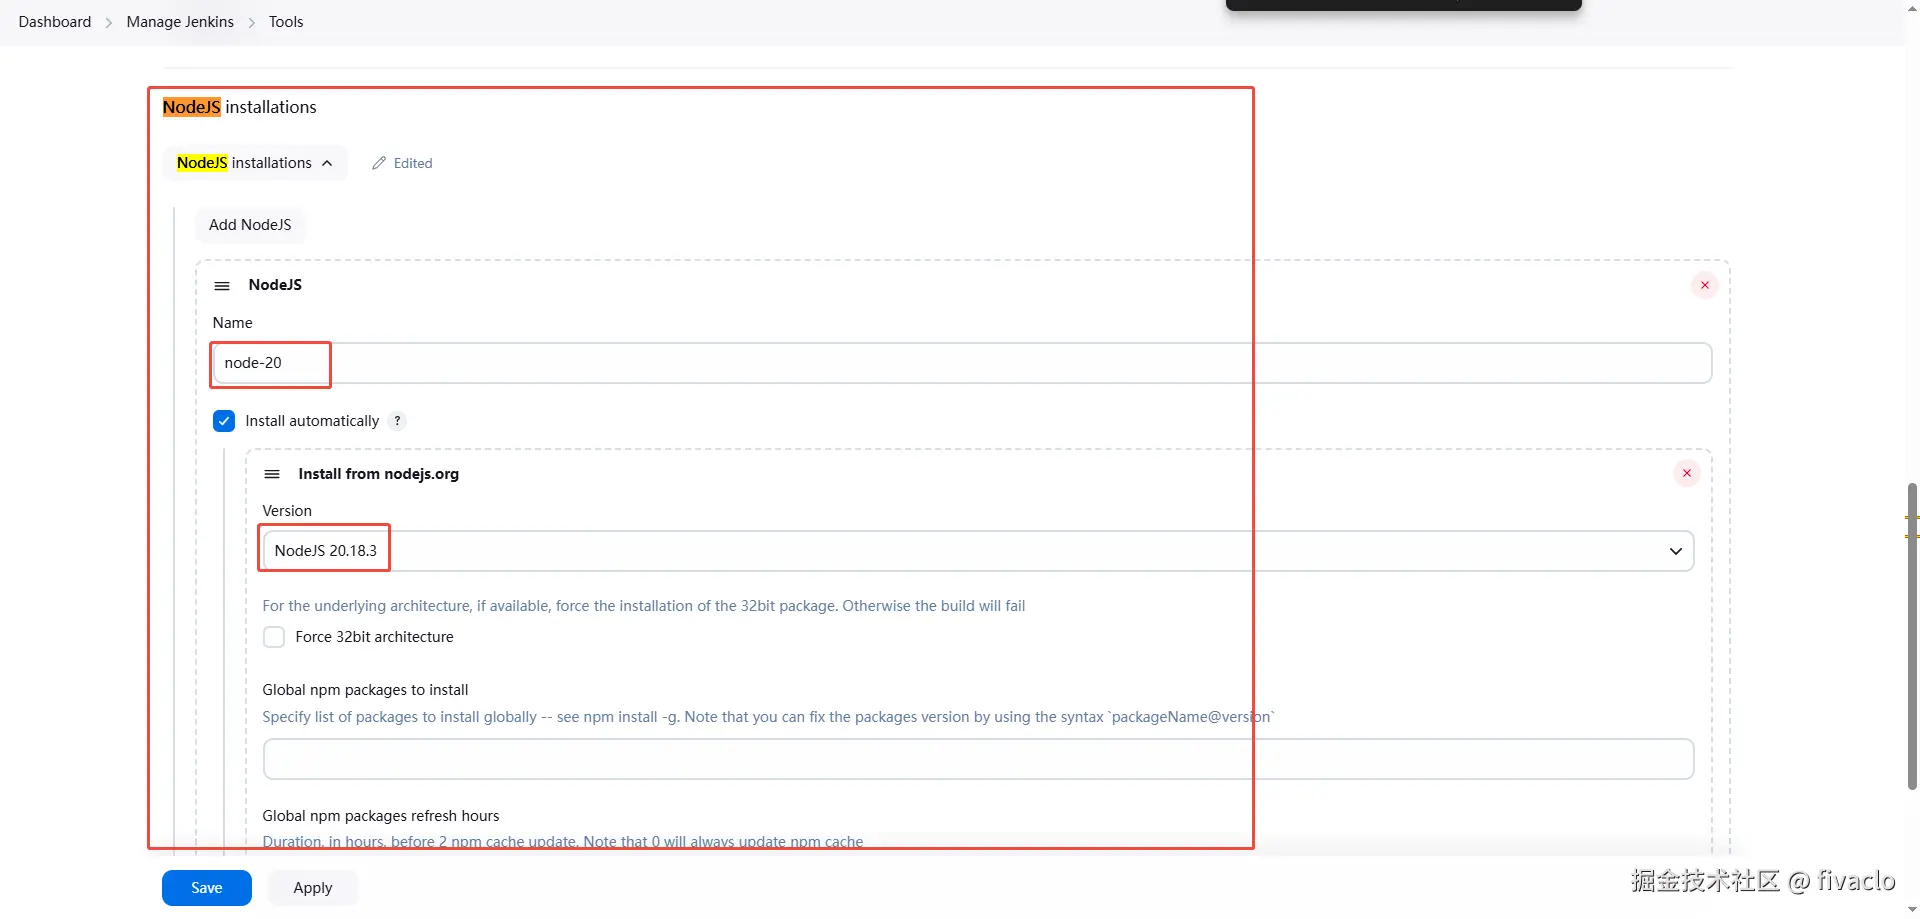The image size is (1920, 919).
Task: Open the NodeJS Version dropdown
Action: pyautogui.click(x=978, y=551)
